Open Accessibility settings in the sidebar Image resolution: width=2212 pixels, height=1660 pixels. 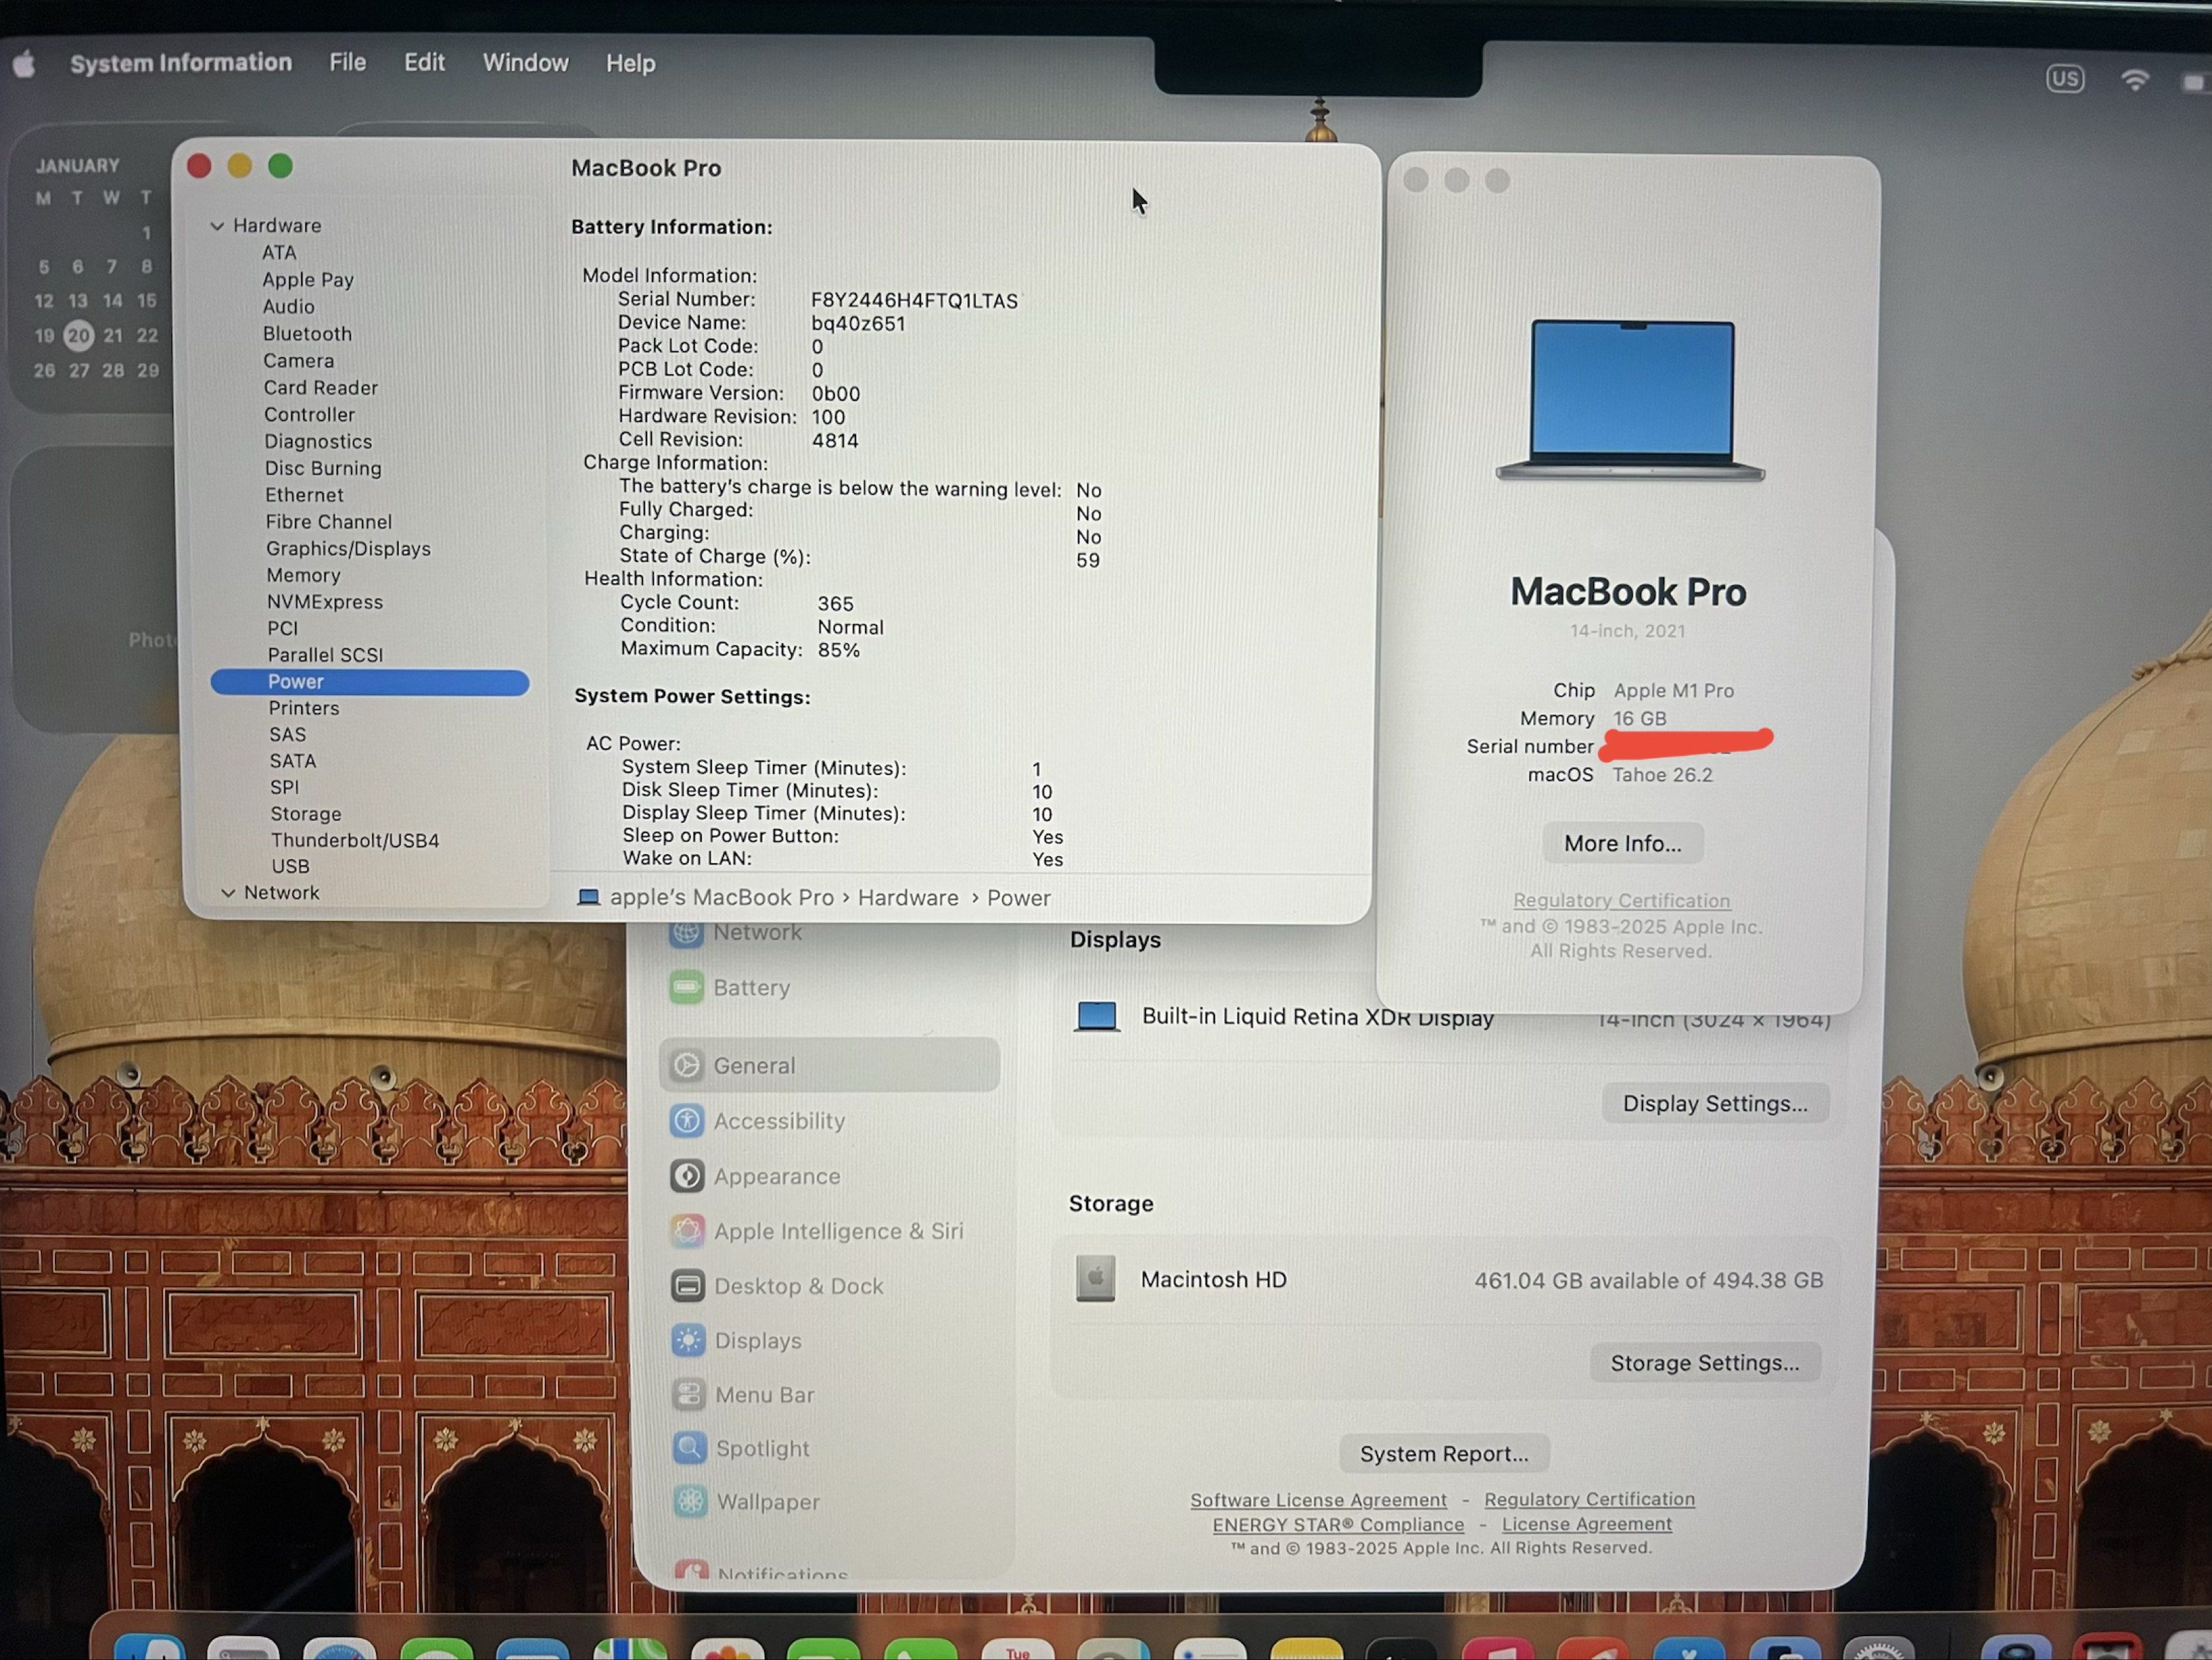pyautogui.click(x=781, y=1121)
